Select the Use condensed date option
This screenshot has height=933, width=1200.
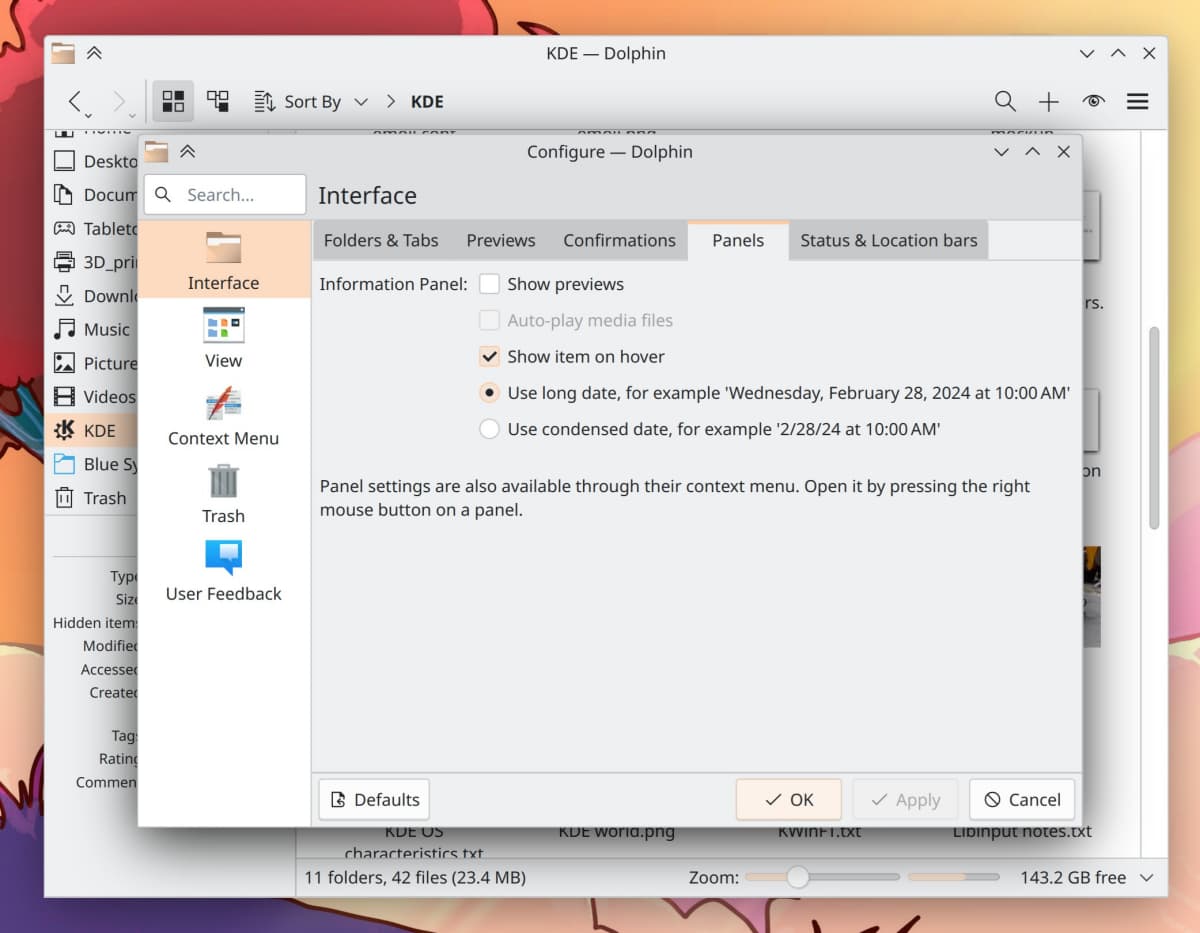tap(489, 429)
